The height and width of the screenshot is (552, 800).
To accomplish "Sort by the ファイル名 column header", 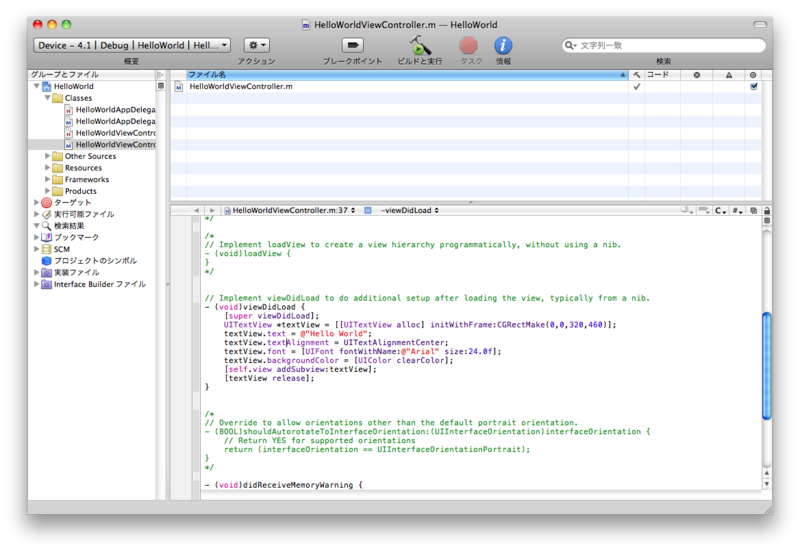I will 407,74.
